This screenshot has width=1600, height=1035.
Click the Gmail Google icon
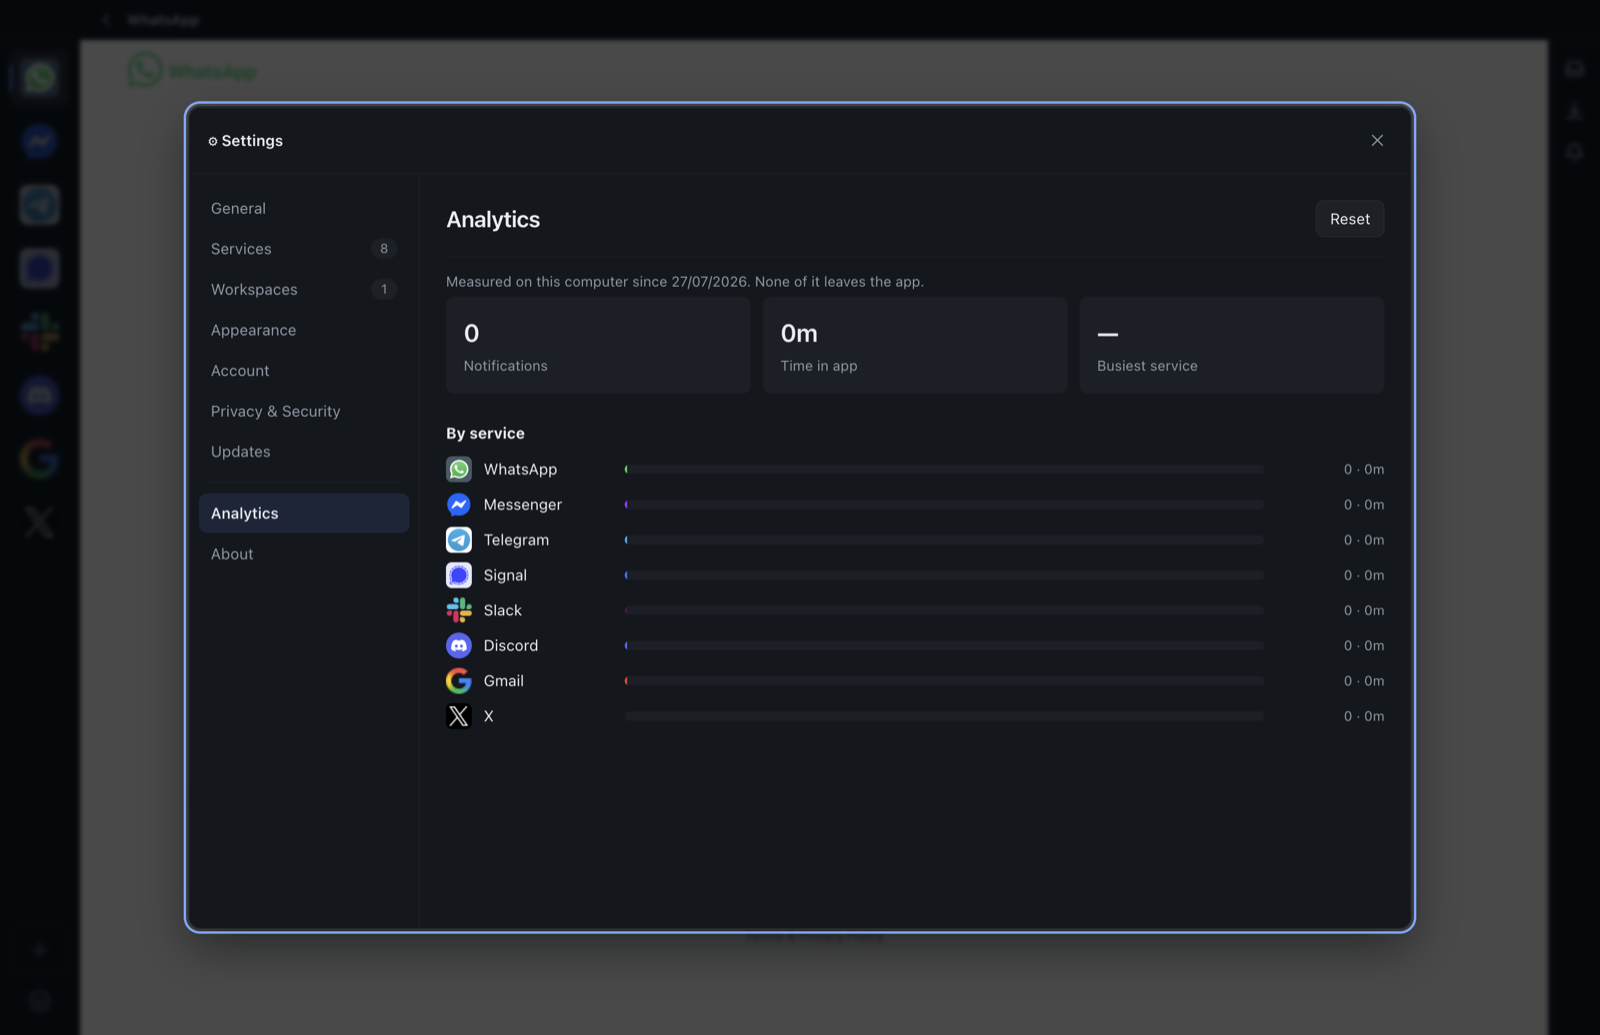pos(459,681)
